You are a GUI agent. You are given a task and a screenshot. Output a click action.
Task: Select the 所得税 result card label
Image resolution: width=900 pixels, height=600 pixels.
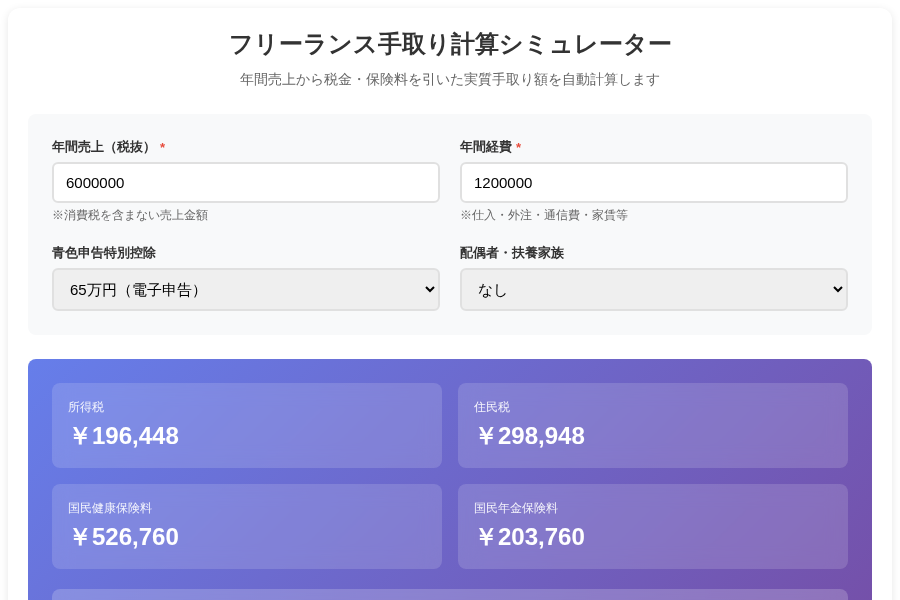[86, 407]
